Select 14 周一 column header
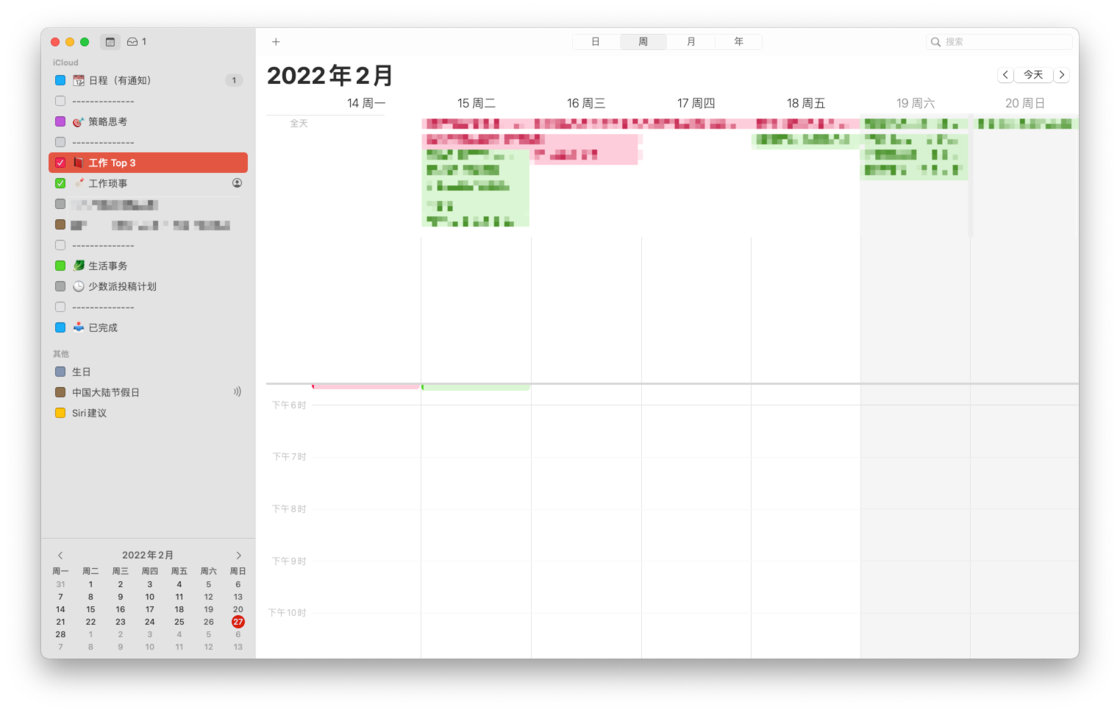Screen dimensions: 1120x713 point(366,104)
